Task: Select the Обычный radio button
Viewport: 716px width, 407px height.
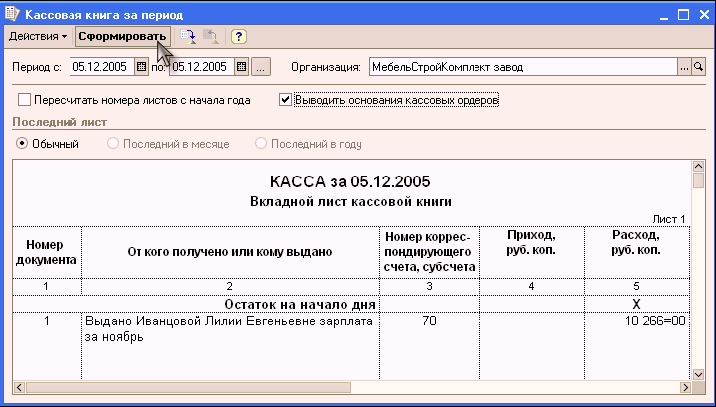Action: [x=22, y=144]
